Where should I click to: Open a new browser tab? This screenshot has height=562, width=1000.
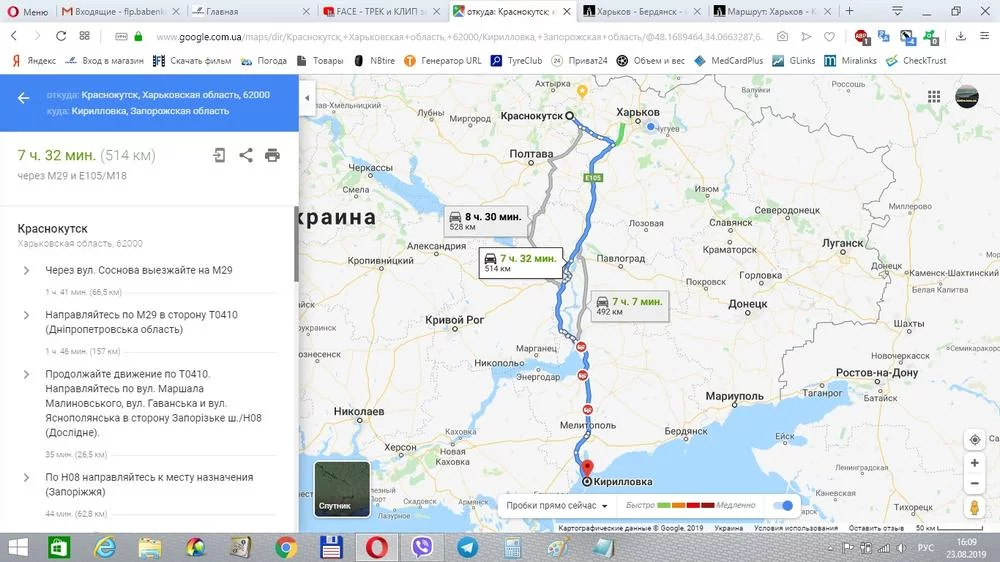849,11
